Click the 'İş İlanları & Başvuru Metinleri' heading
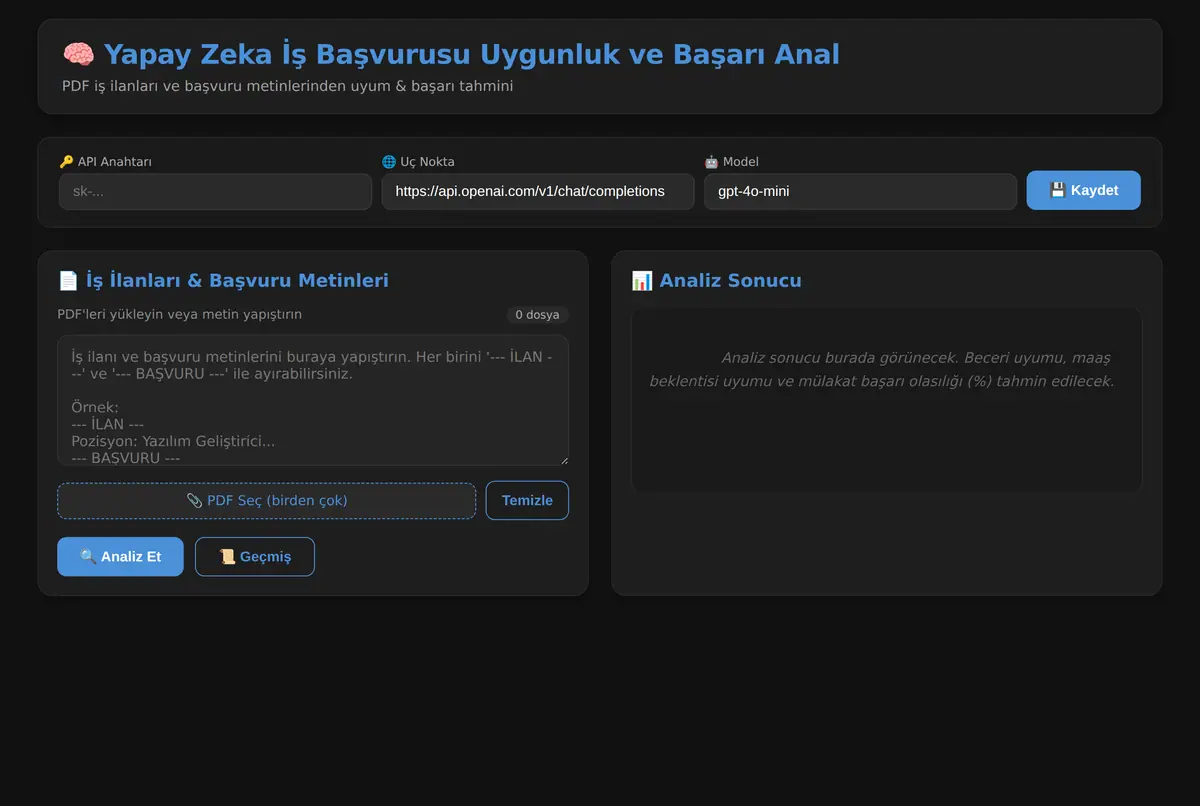This screenshot has height=806, width=1200. 223,281
